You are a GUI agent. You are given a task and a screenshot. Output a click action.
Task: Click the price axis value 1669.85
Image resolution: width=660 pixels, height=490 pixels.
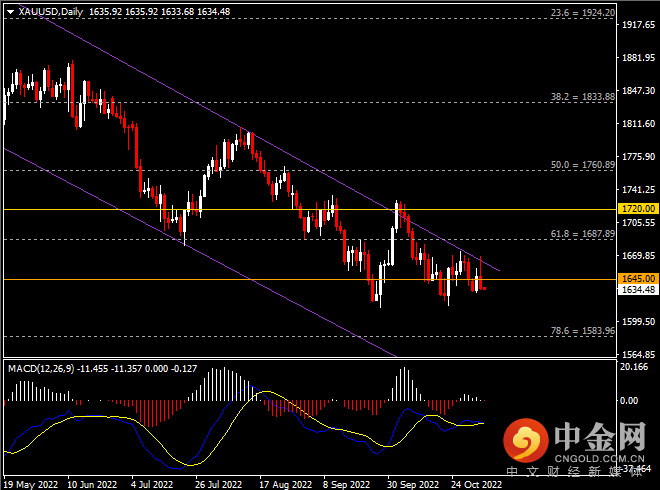(x=639, y=256)
